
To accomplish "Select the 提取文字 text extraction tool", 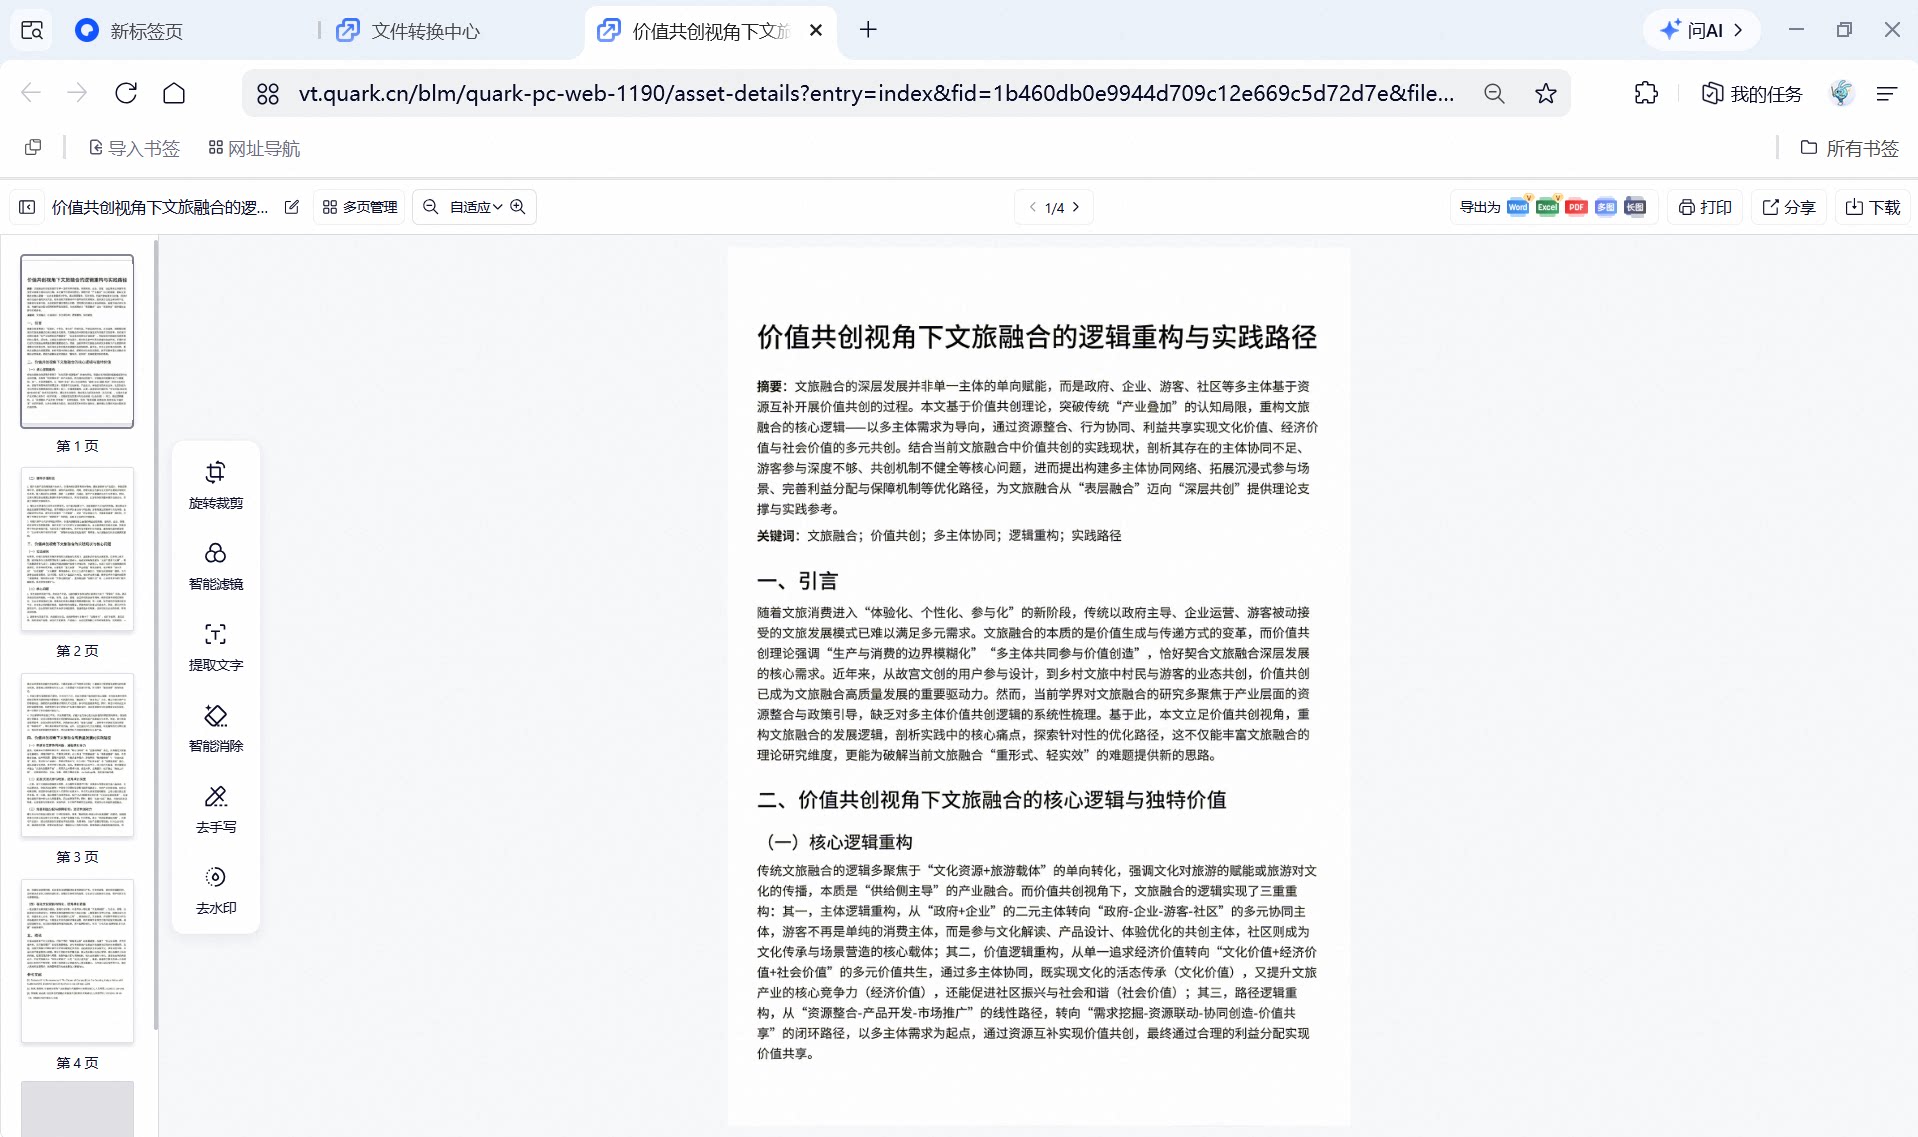I will [216, 647].
